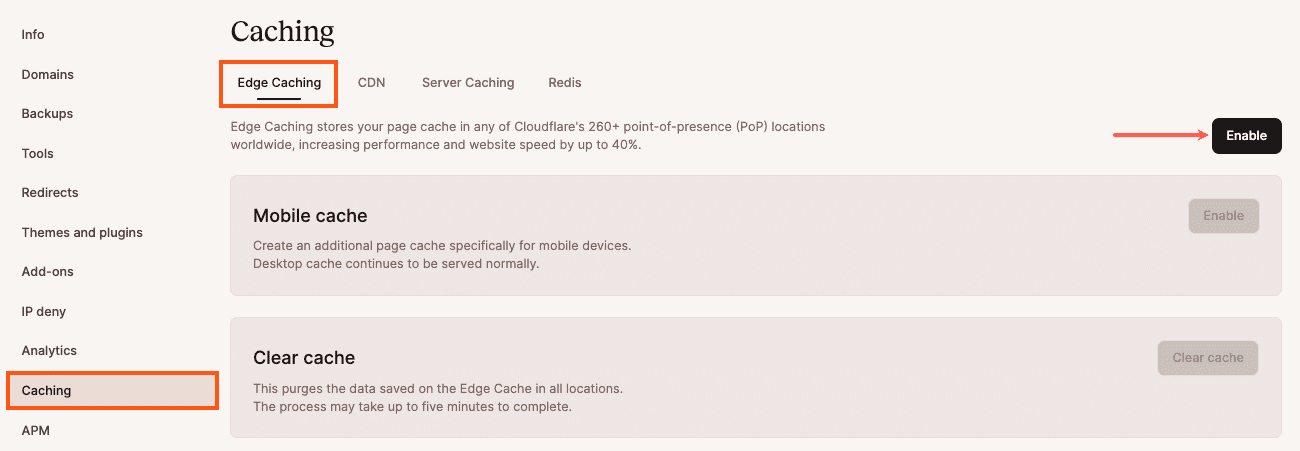The image size is (1300, 451).
Task: Open the Redirects page
Action: coord(49,192)
